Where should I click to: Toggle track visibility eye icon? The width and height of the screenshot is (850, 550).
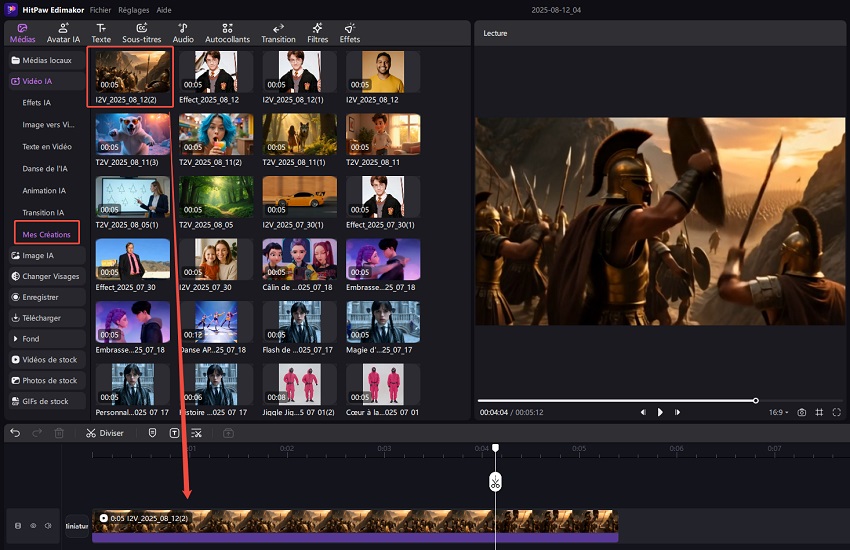pyautogui.click(x=33, y=526)
